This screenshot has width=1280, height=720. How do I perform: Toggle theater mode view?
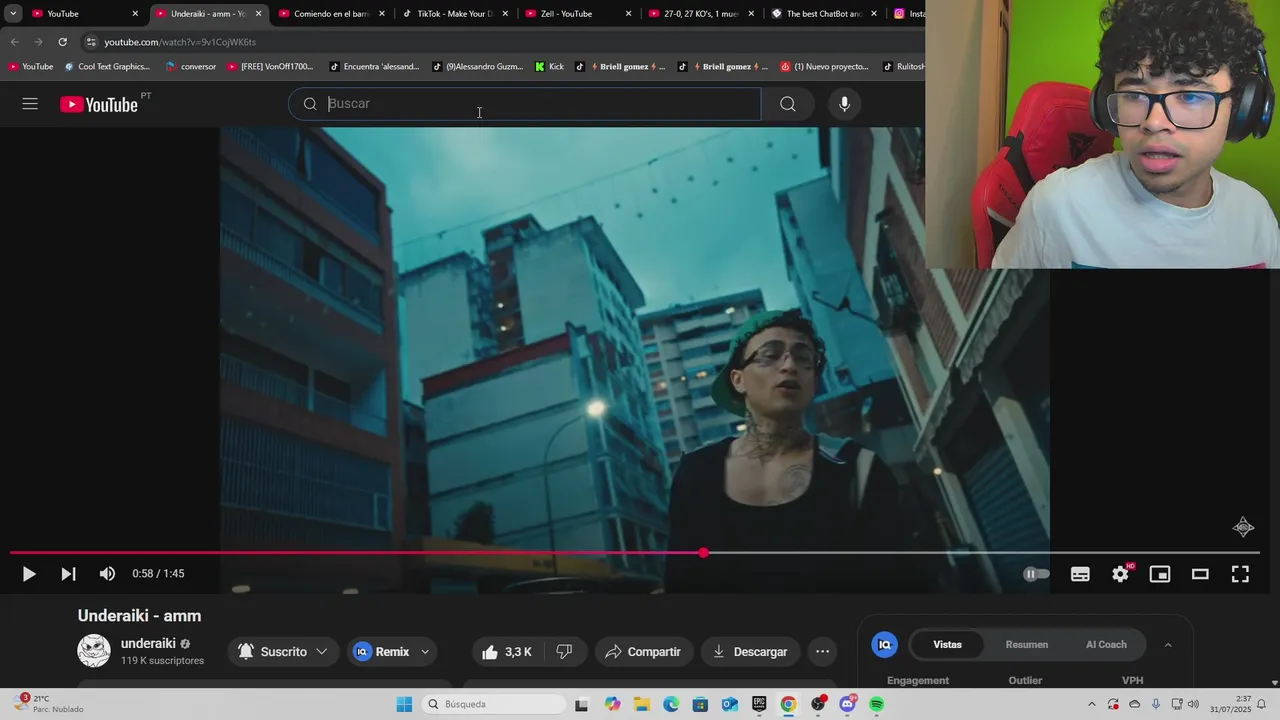click(1200, 574)
